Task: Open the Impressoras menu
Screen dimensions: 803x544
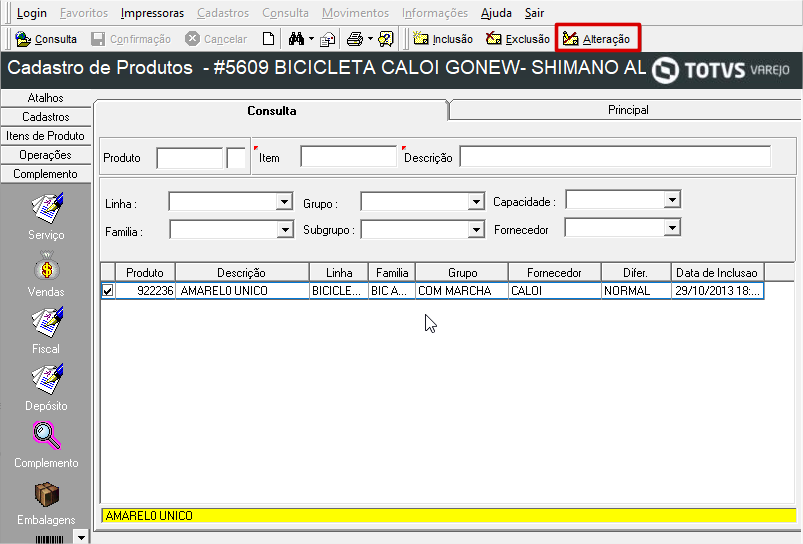Action: tap(152, 13)
